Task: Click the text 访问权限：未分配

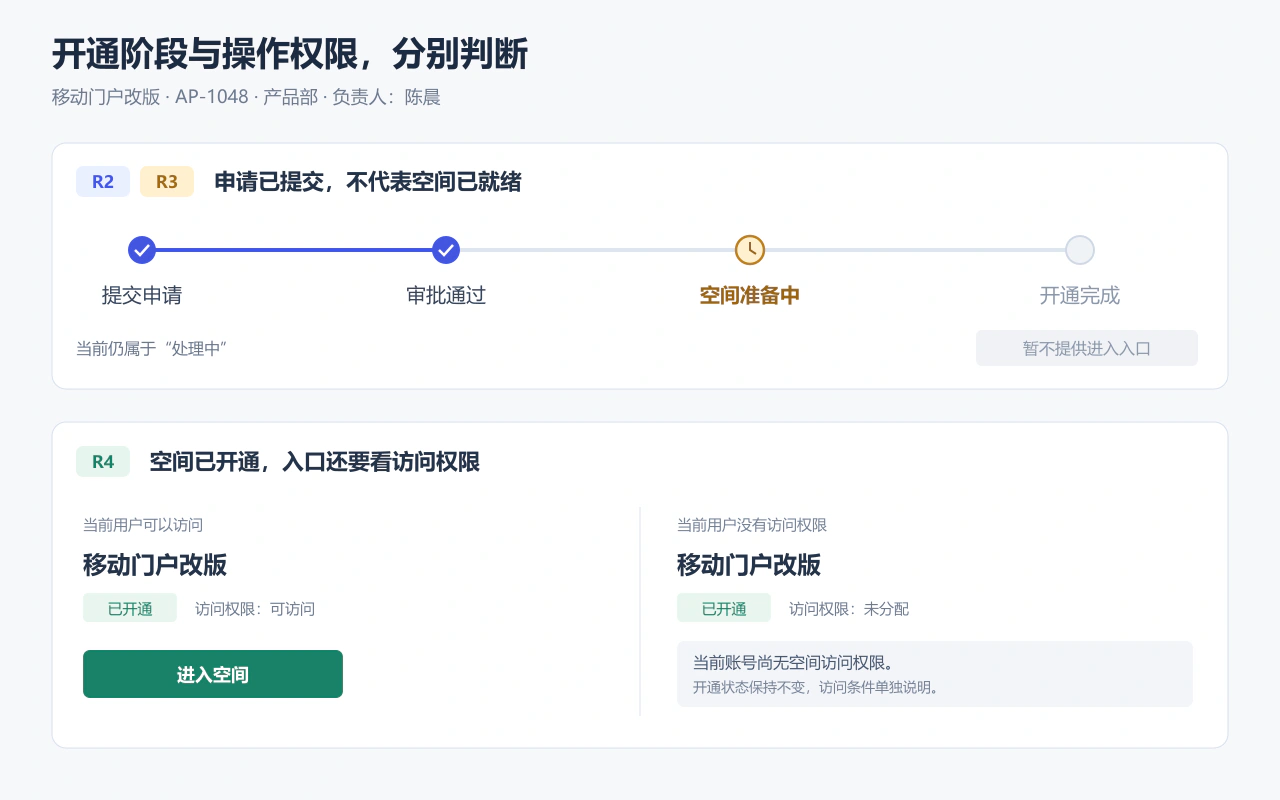Action: pos(849,608)
